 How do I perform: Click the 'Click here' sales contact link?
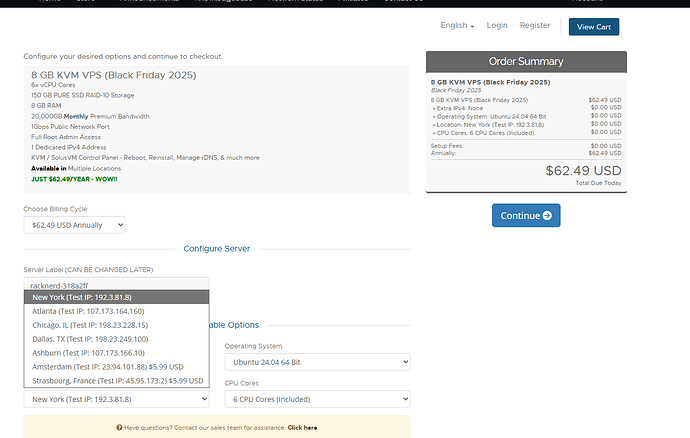pyautogui.click(x=302, y=427)
